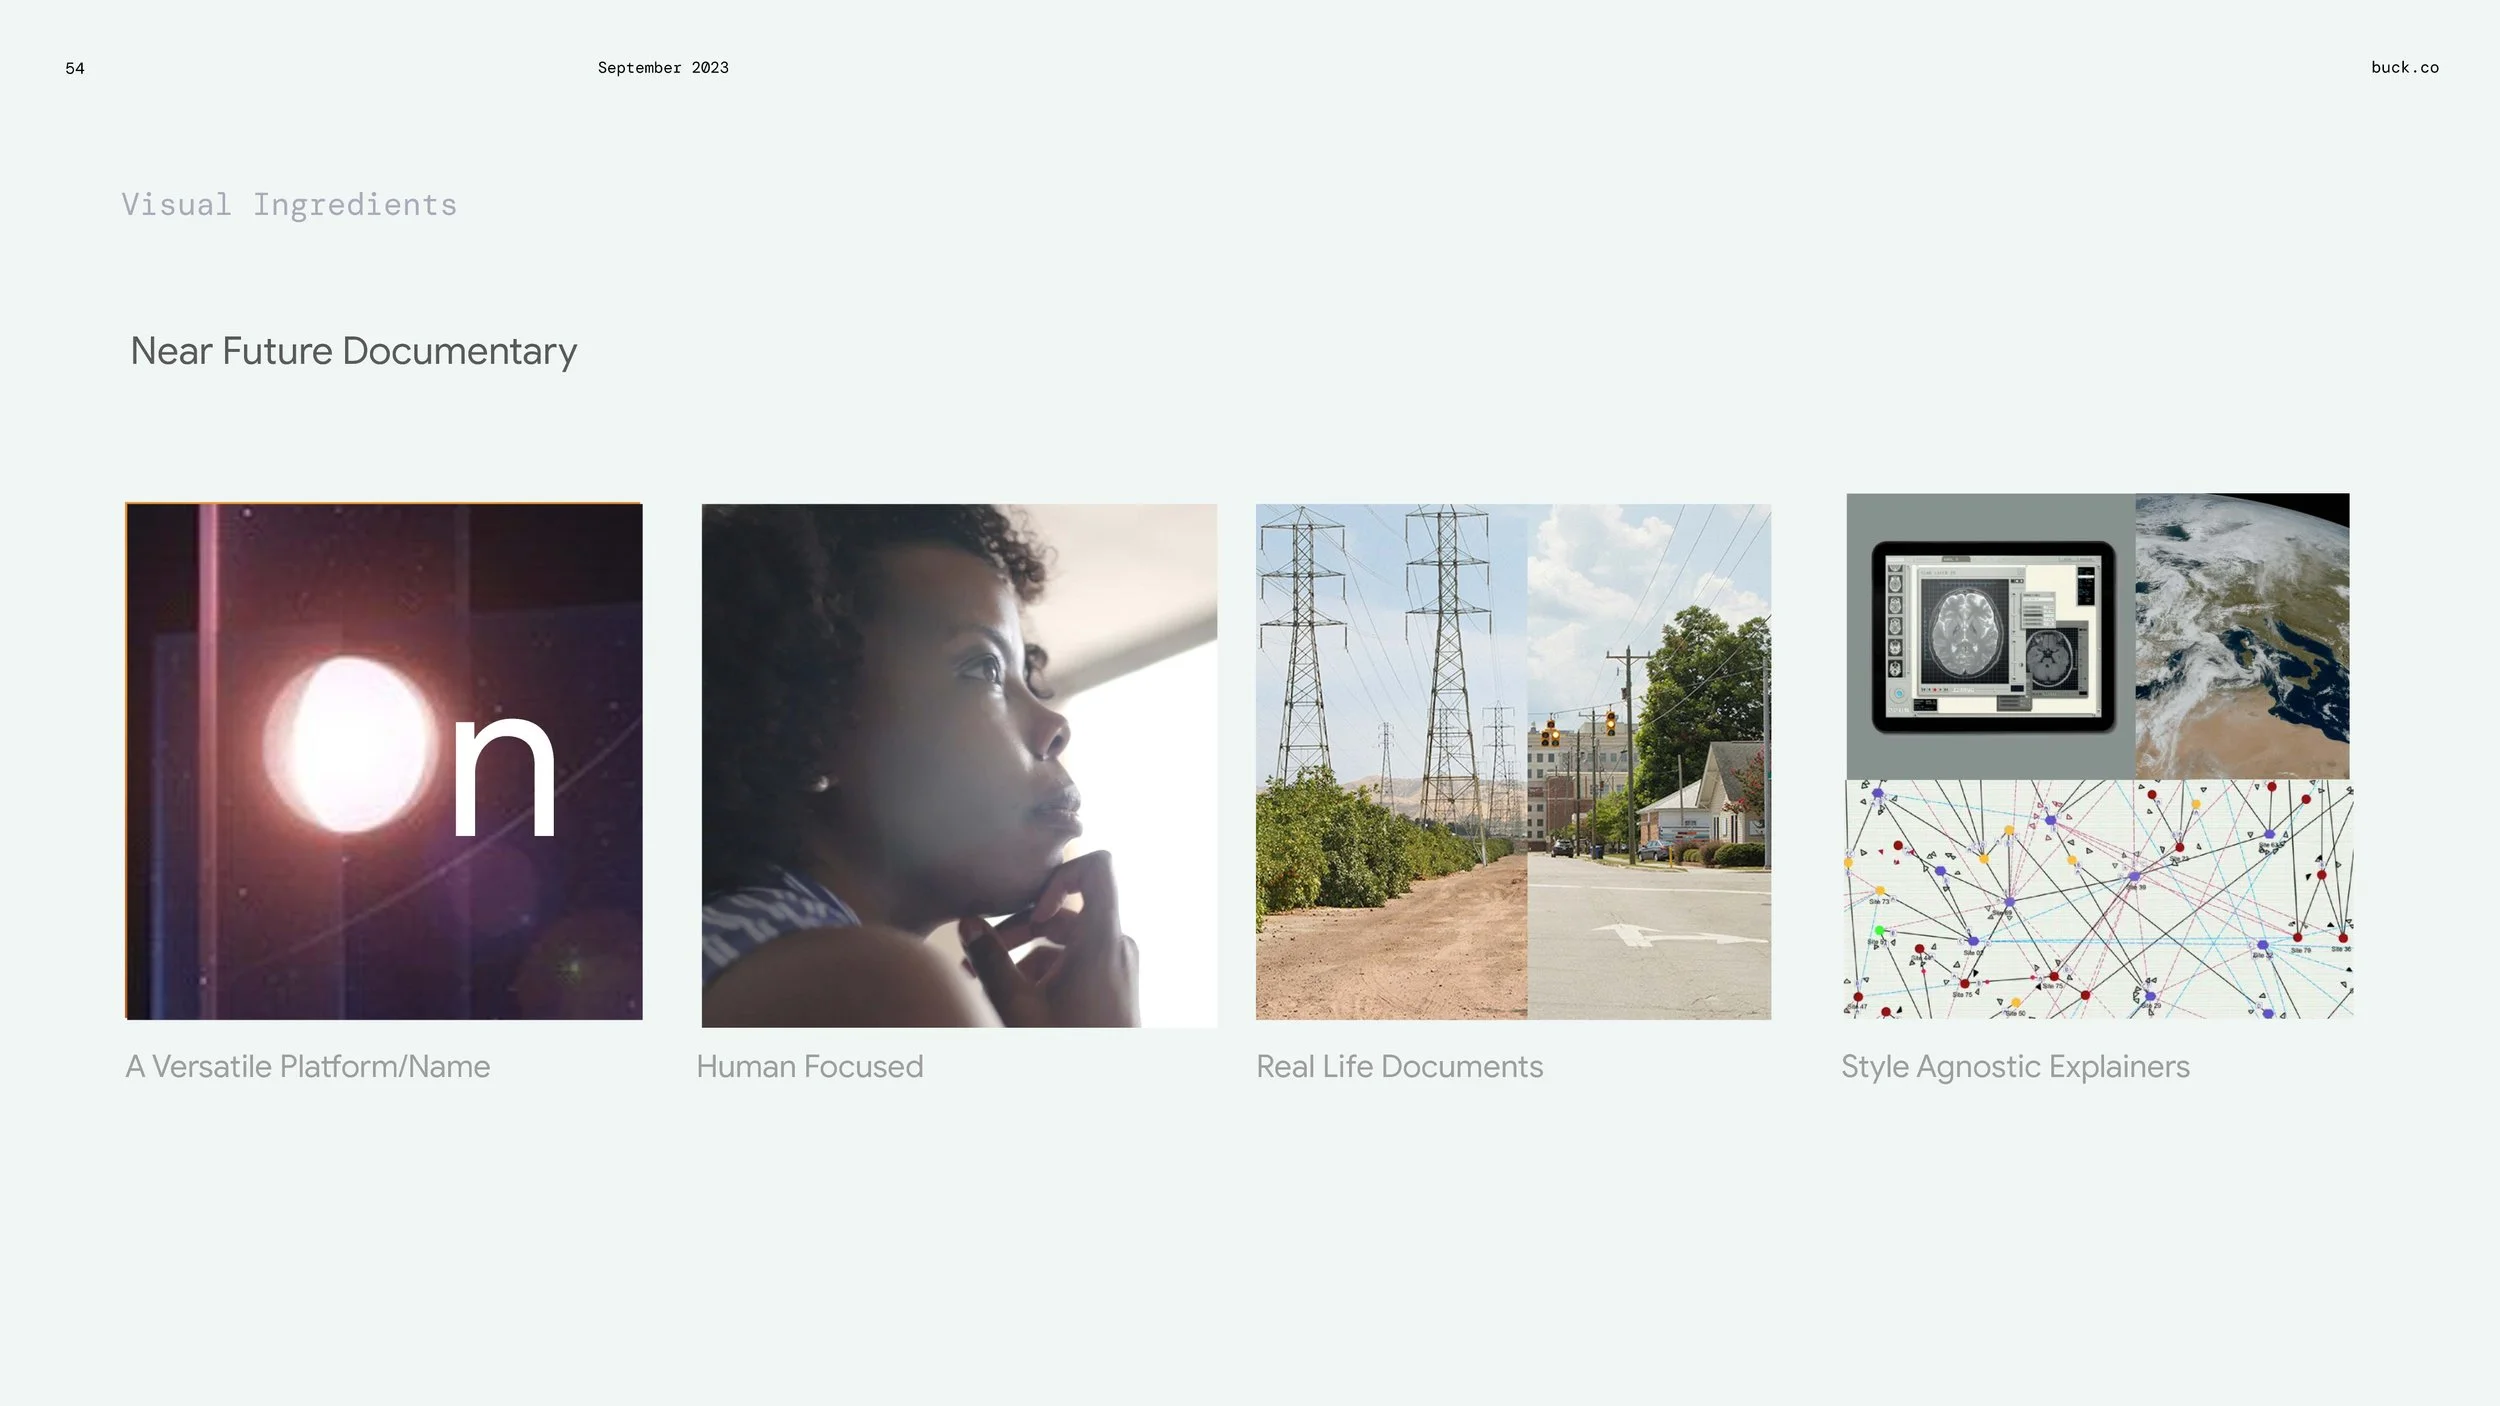The height and width of the screenshot is (1406, 2500).
Task: Select the 'Near Future Documentary' title
Action: point(354,351)
